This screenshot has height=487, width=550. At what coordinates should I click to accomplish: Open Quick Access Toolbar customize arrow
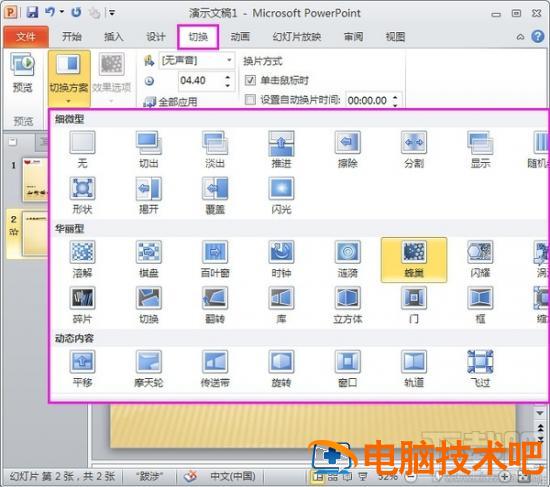coord(112,13)
